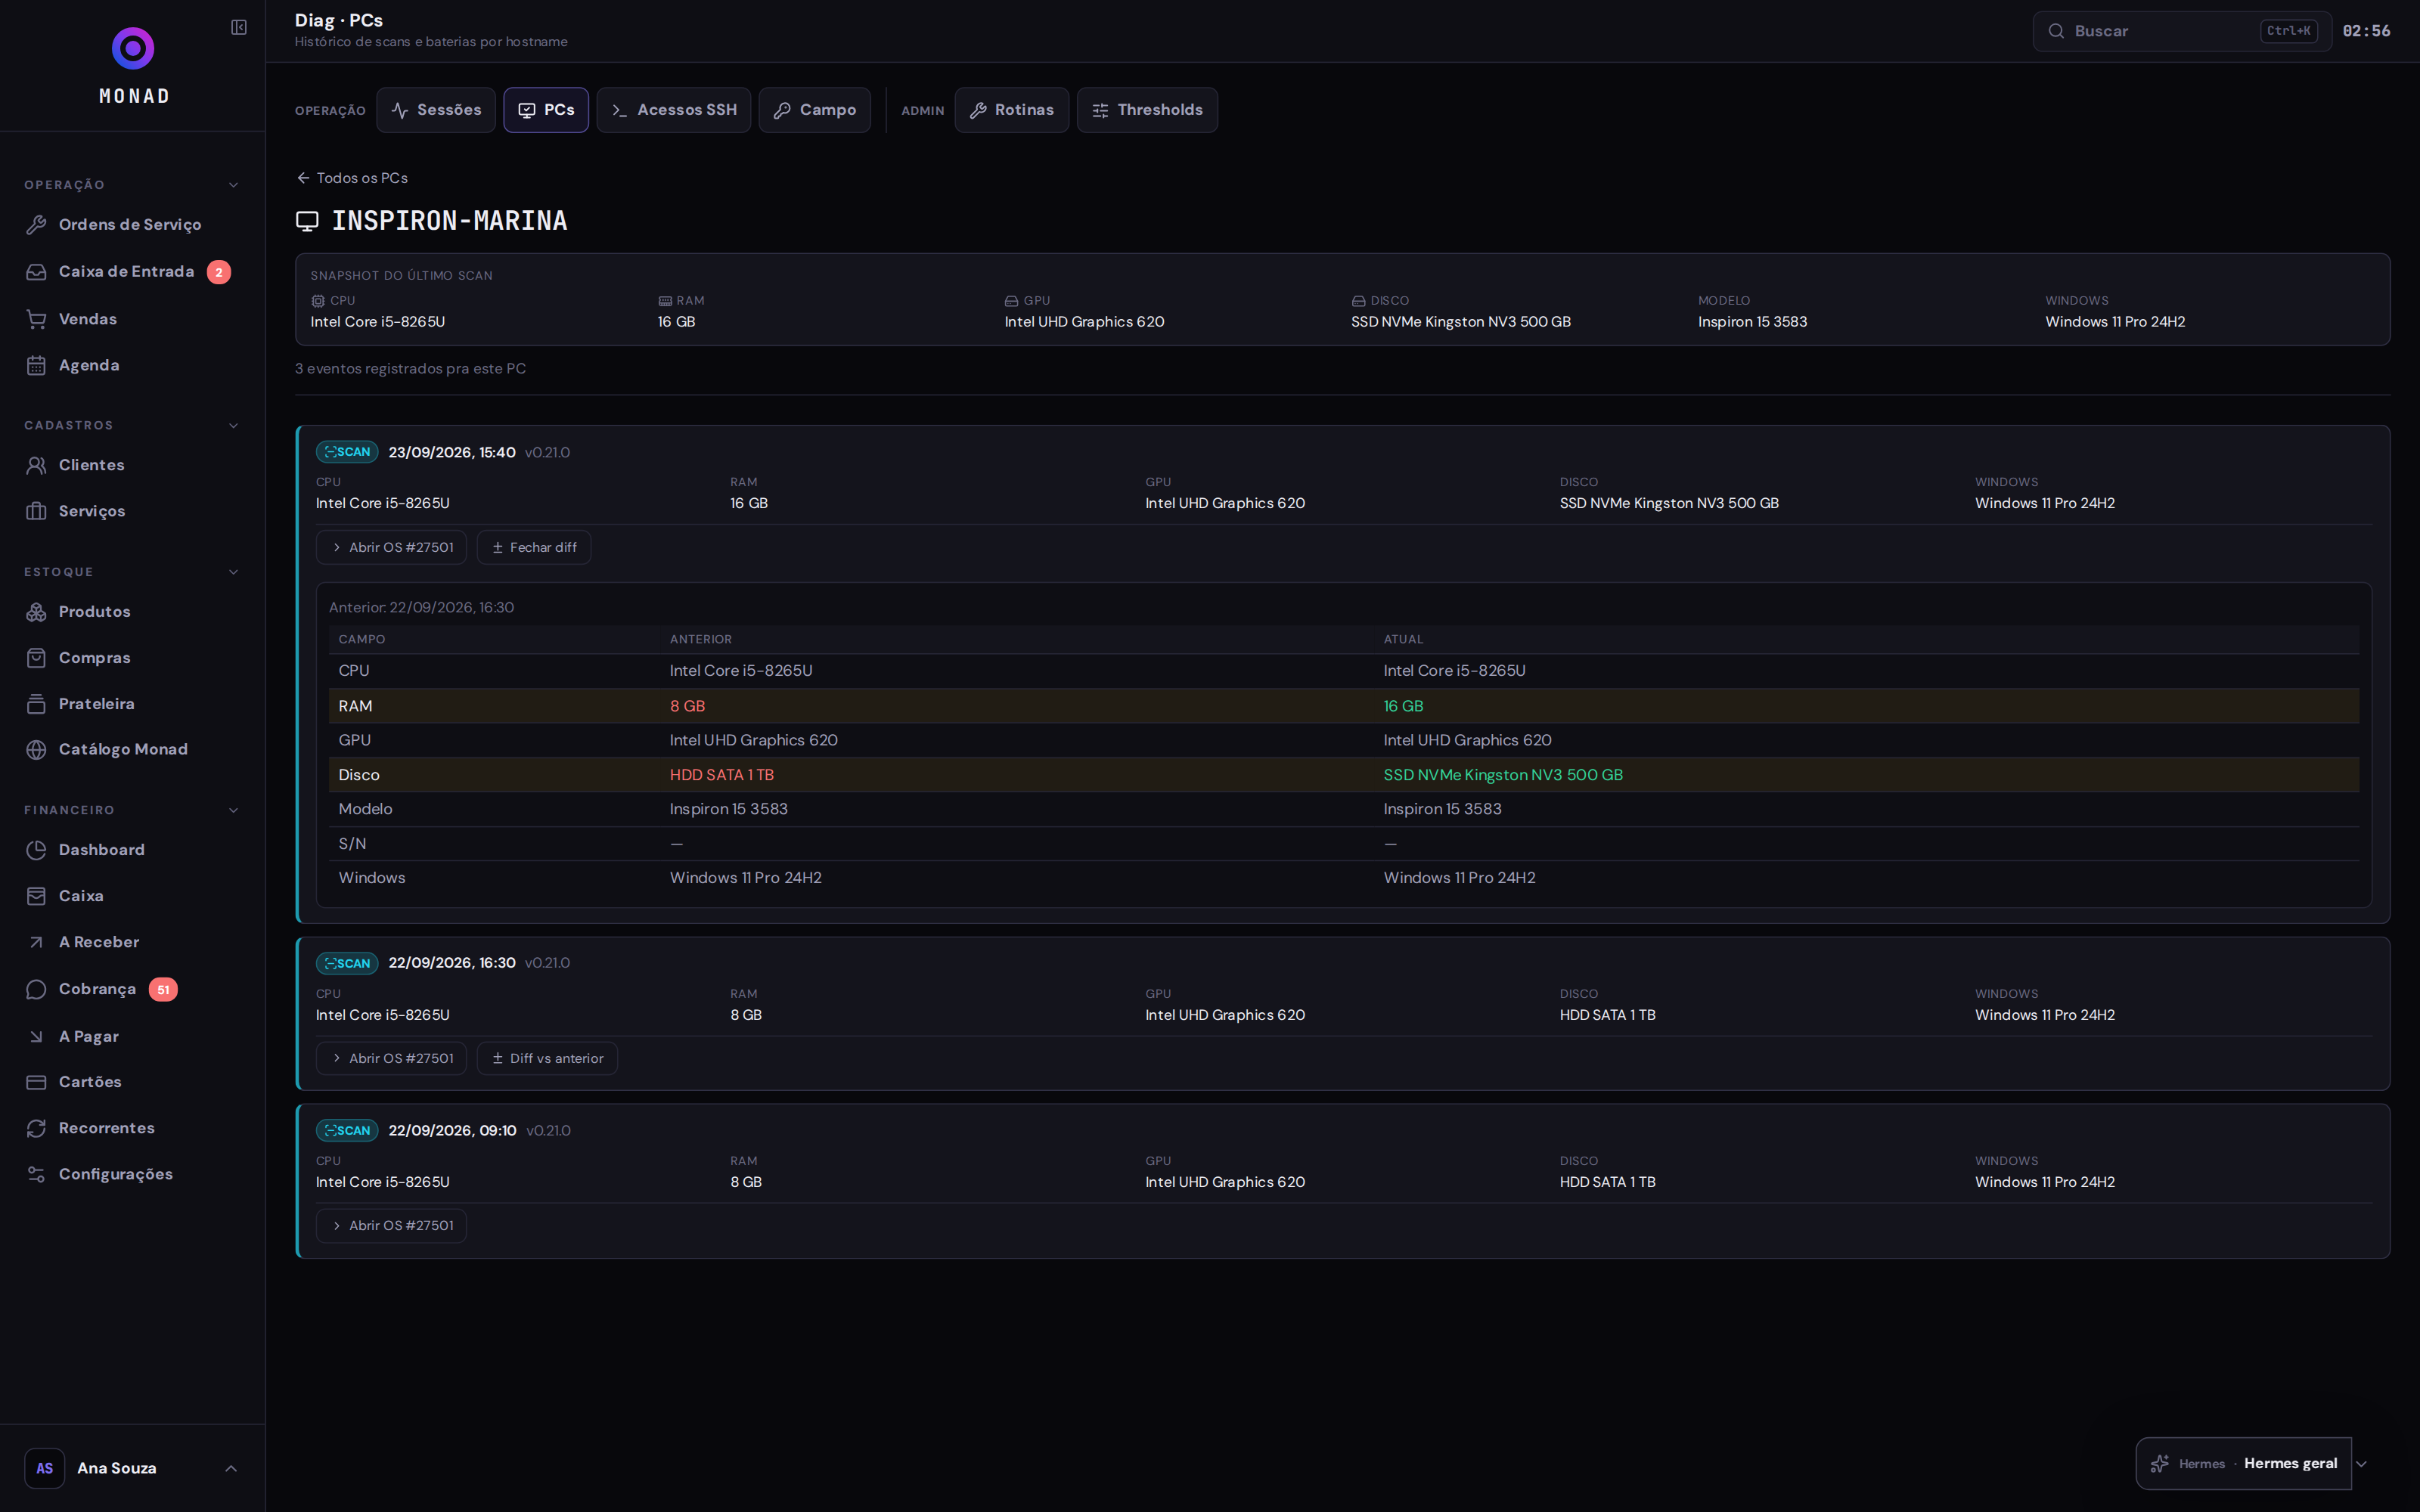
Task: Click the Hermes sparkle icon
Action: 2160,1463
